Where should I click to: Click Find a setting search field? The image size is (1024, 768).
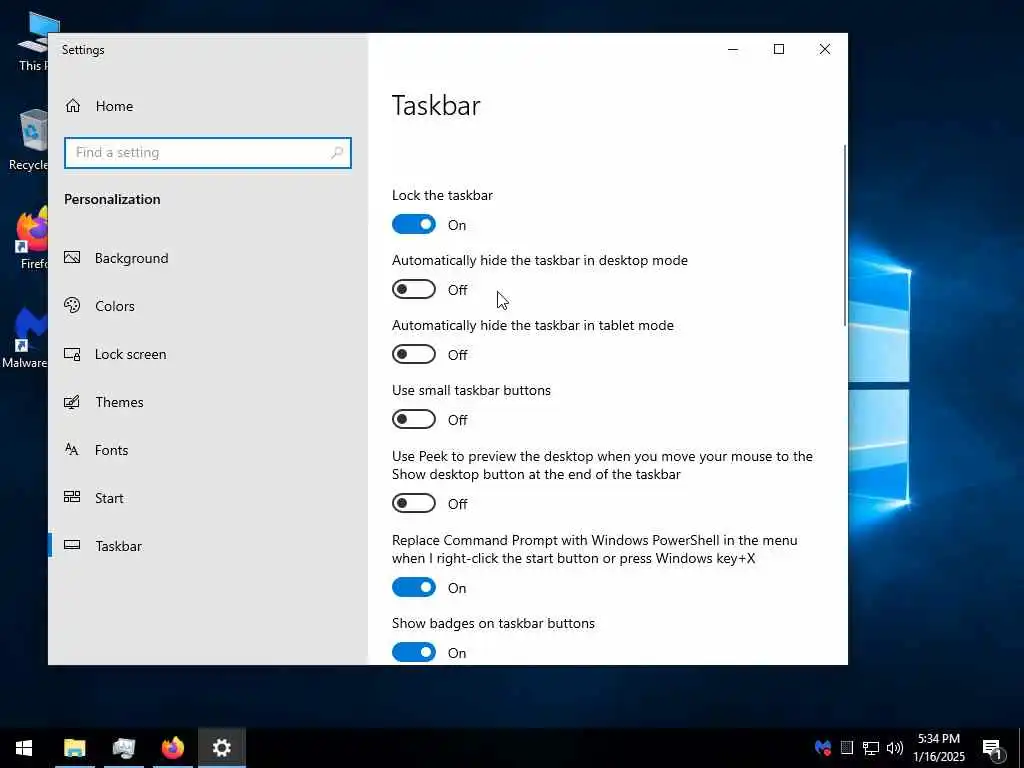208,153
